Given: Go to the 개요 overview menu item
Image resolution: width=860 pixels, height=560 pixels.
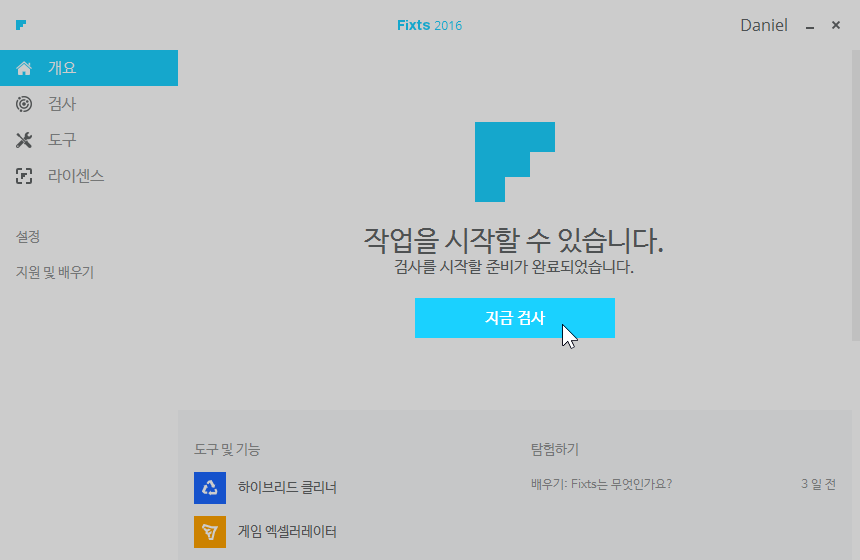Looking at the screenshot, I should (89, 68).
